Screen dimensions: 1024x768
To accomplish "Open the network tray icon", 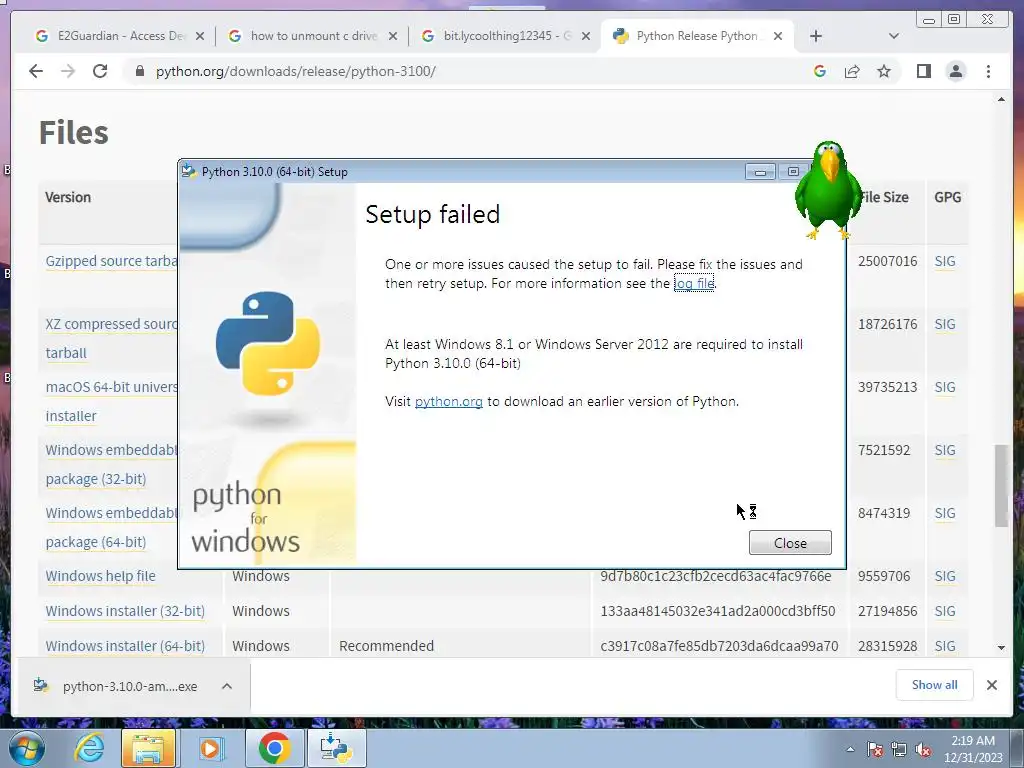I will 899,749.
